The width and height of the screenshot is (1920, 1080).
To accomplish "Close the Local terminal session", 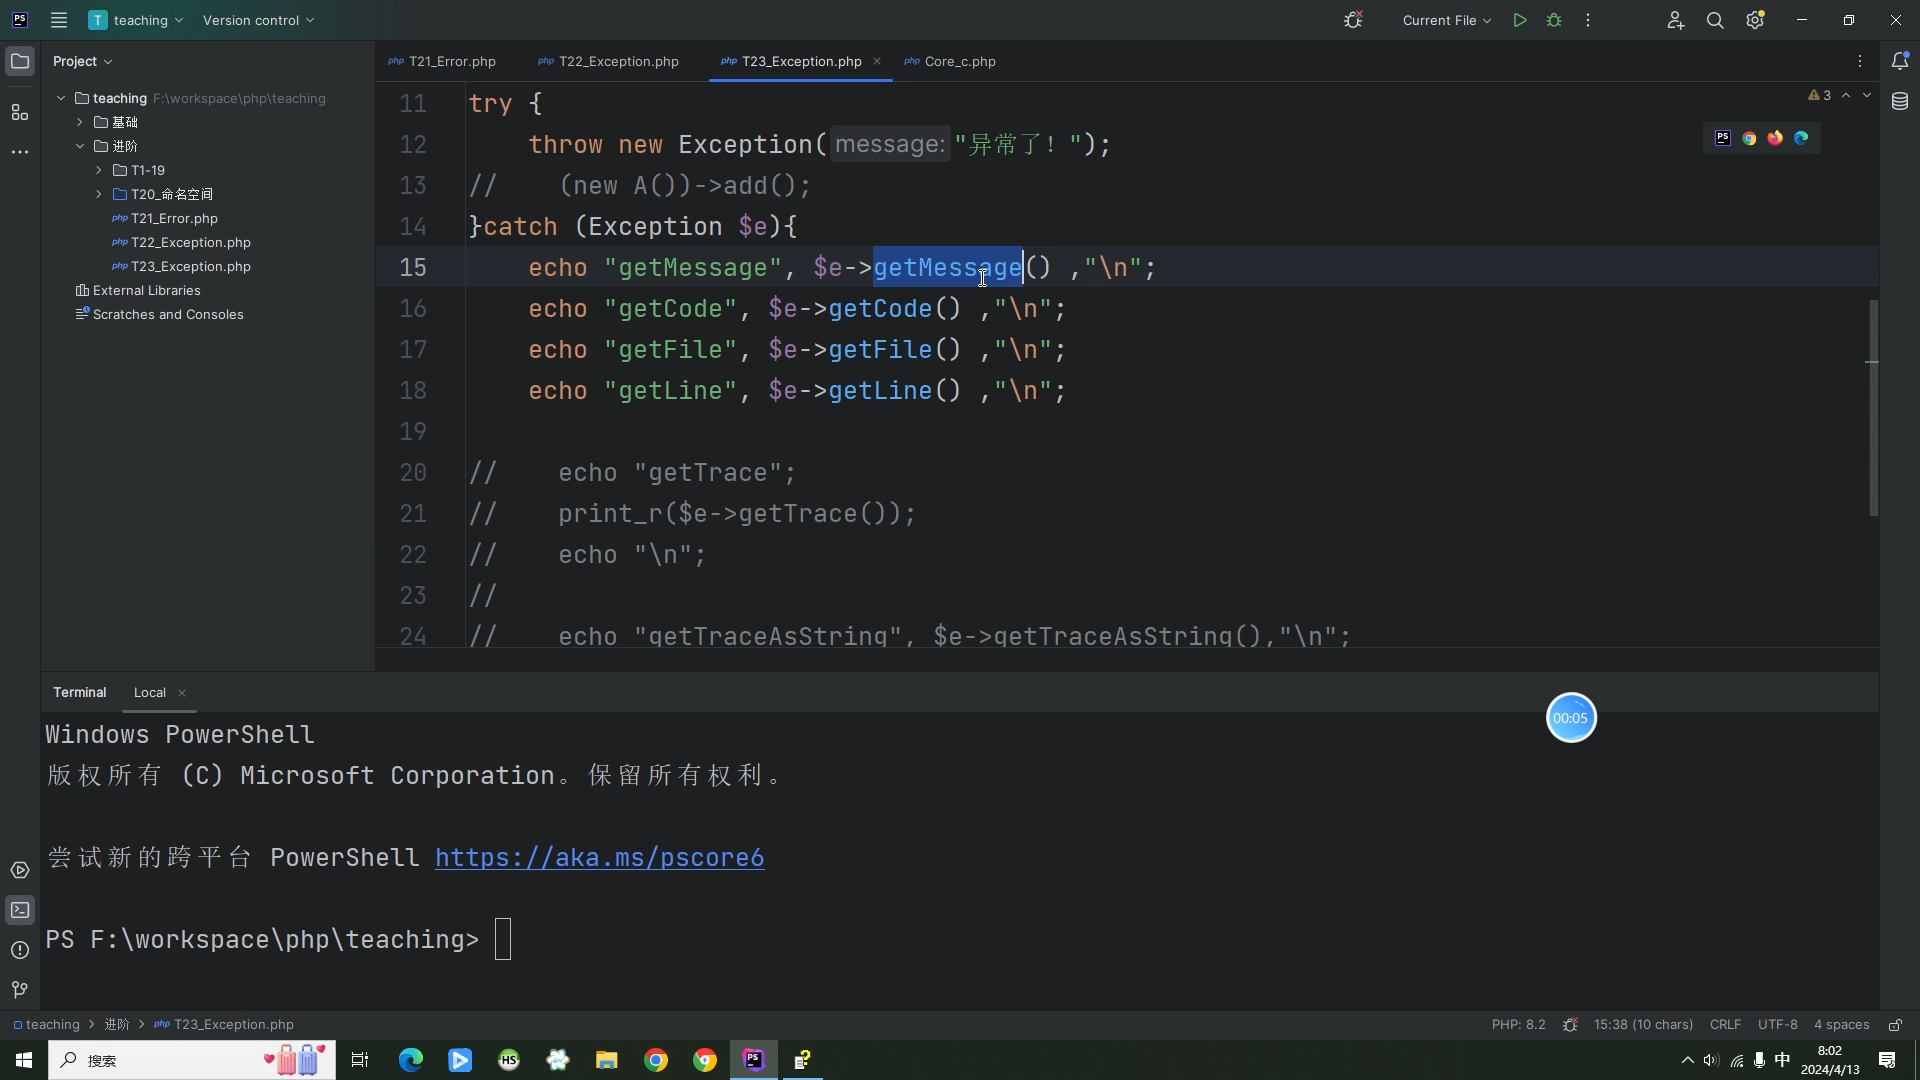I will pos(182,693).
